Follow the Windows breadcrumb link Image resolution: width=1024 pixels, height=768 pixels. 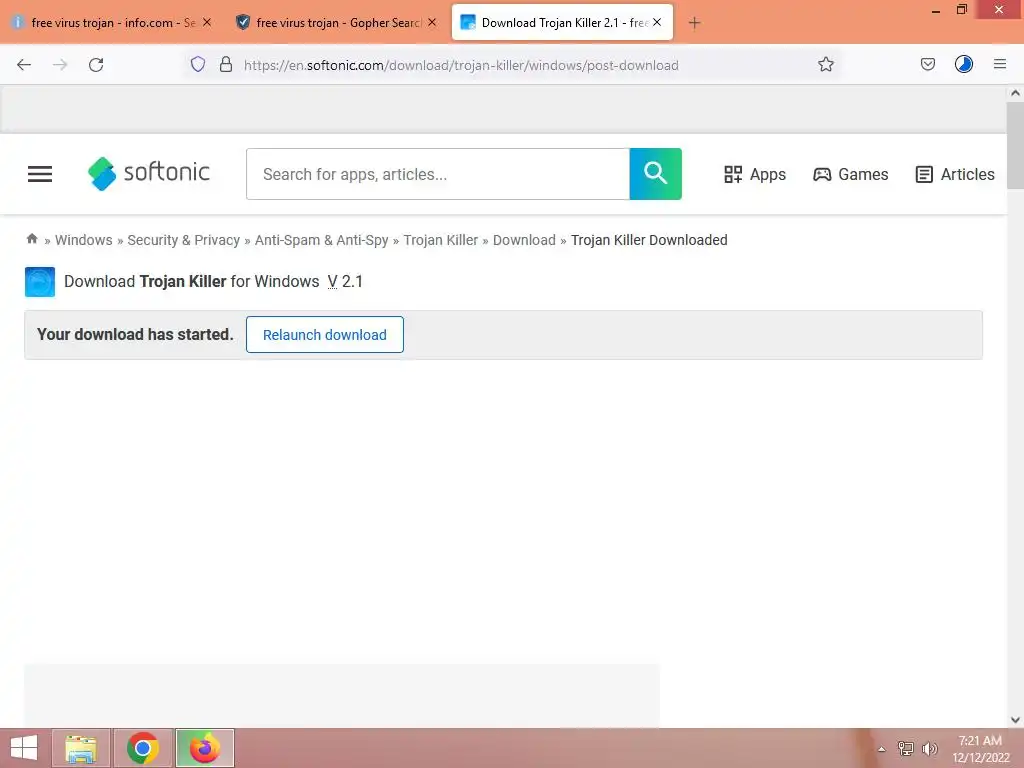84,240
